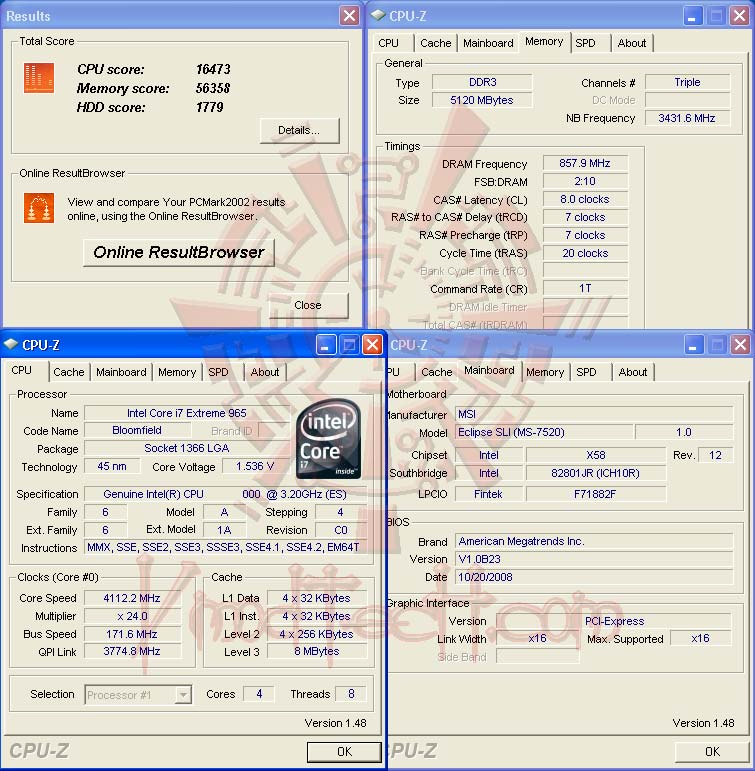Click the American Megatrends Inc. brand field
The width and height of the screenshot is (755, 771).
594,541
